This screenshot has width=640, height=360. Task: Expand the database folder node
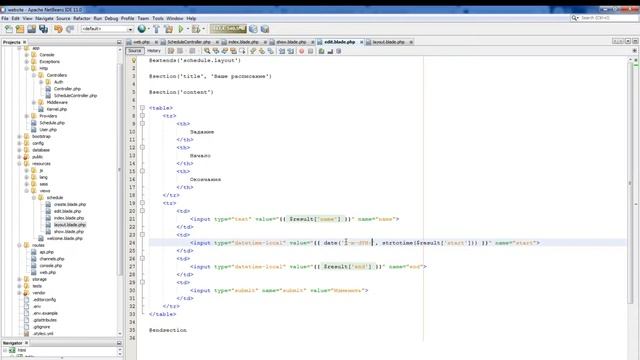click(x=19, y=150)
